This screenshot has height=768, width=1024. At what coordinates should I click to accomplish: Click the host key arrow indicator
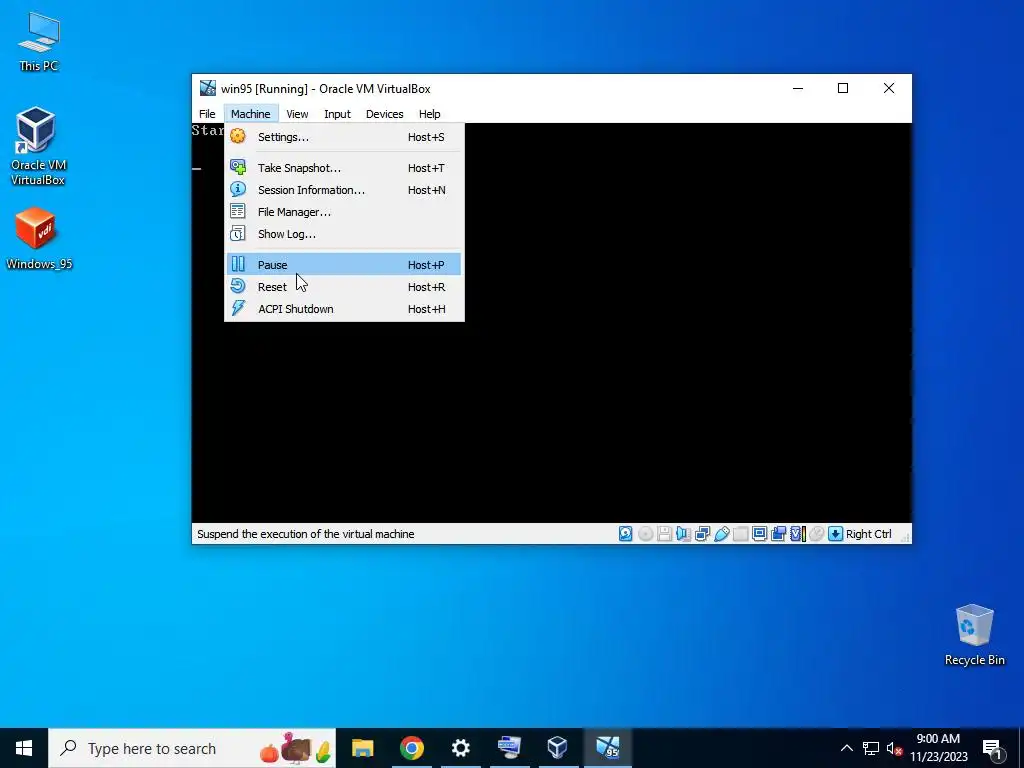coord(835,534)
